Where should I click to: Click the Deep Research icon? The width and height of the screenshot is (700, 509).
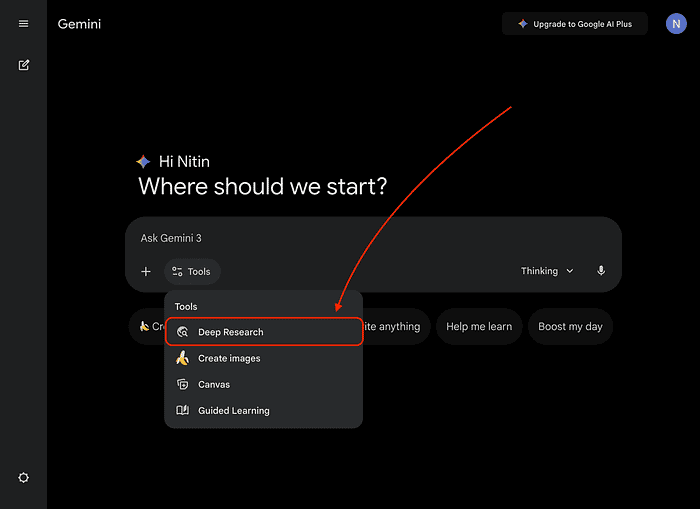coord(182,332)
